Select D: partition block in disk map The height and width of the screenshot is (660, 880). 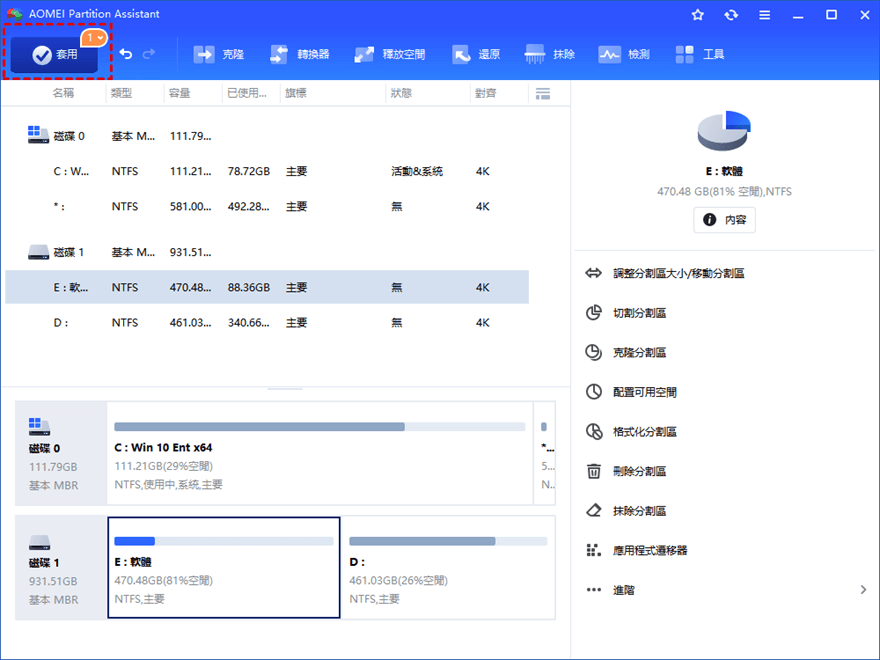448,567
